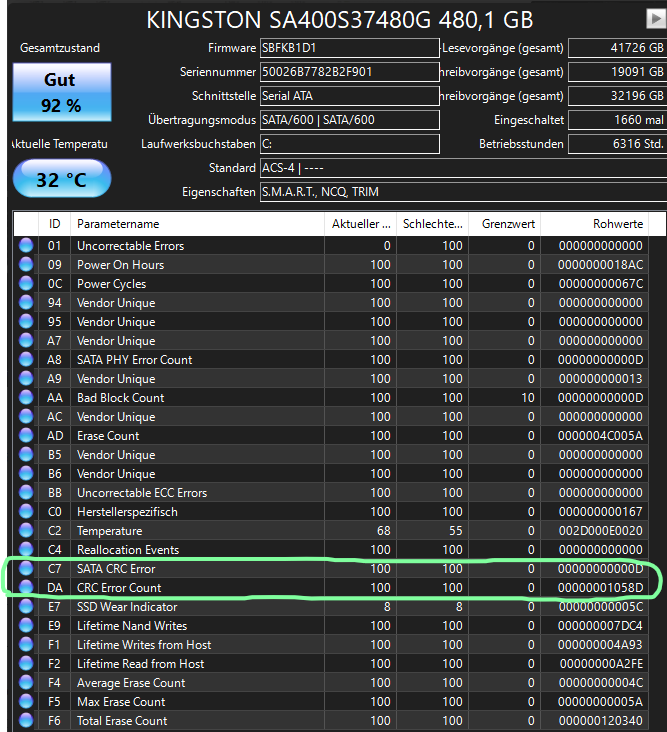Viewport: 667px width, 732px height.
Task: Click the Eingeschaltet value 1660 mal
Action: pyautogui.click(x=617, y=120)
